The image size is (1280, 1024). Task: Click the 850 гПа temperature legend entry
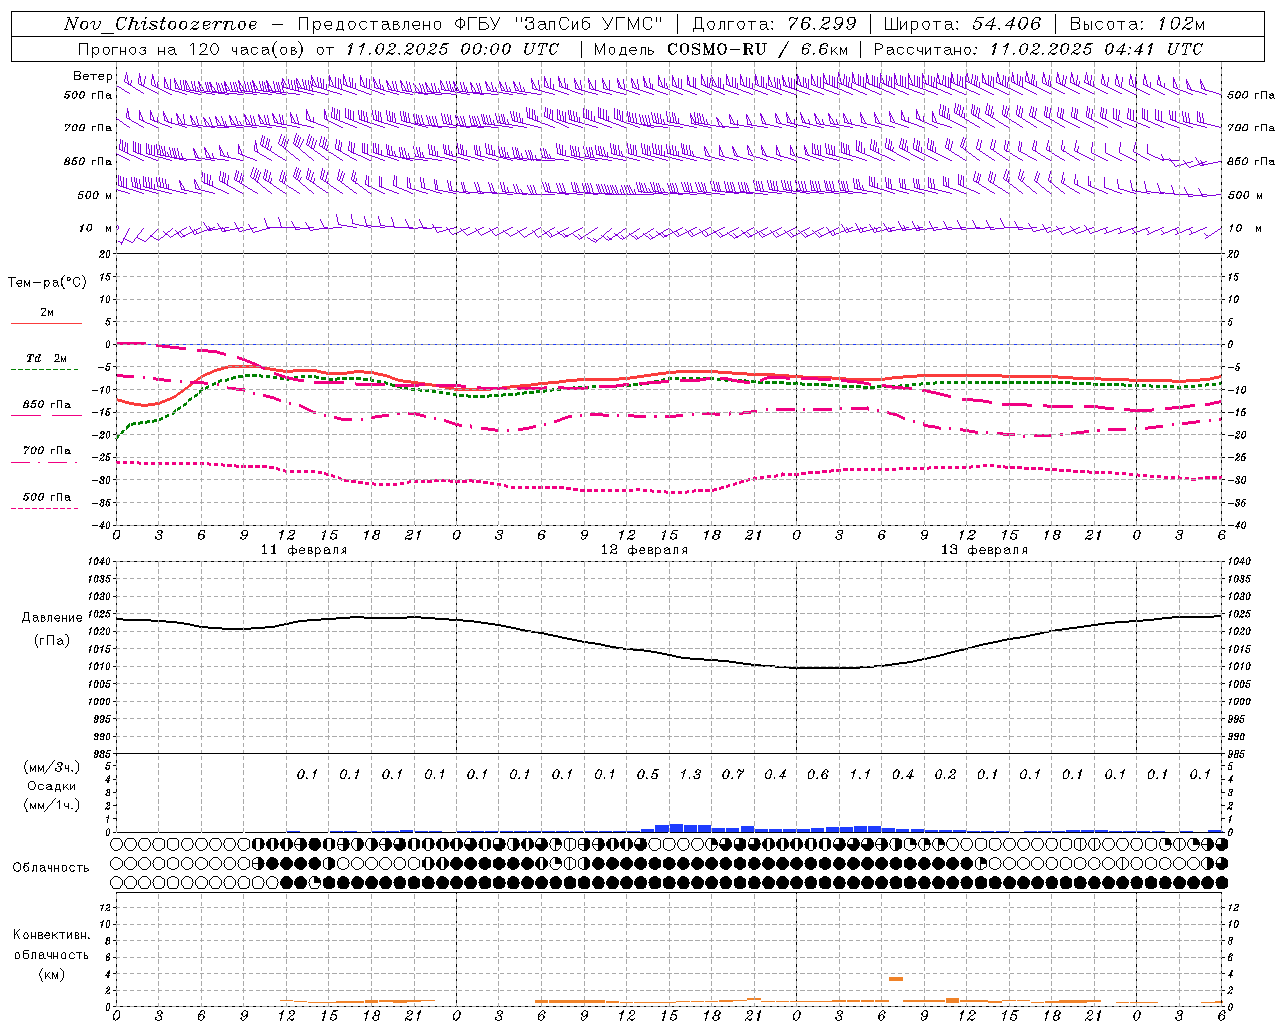[x=47, y=405]
